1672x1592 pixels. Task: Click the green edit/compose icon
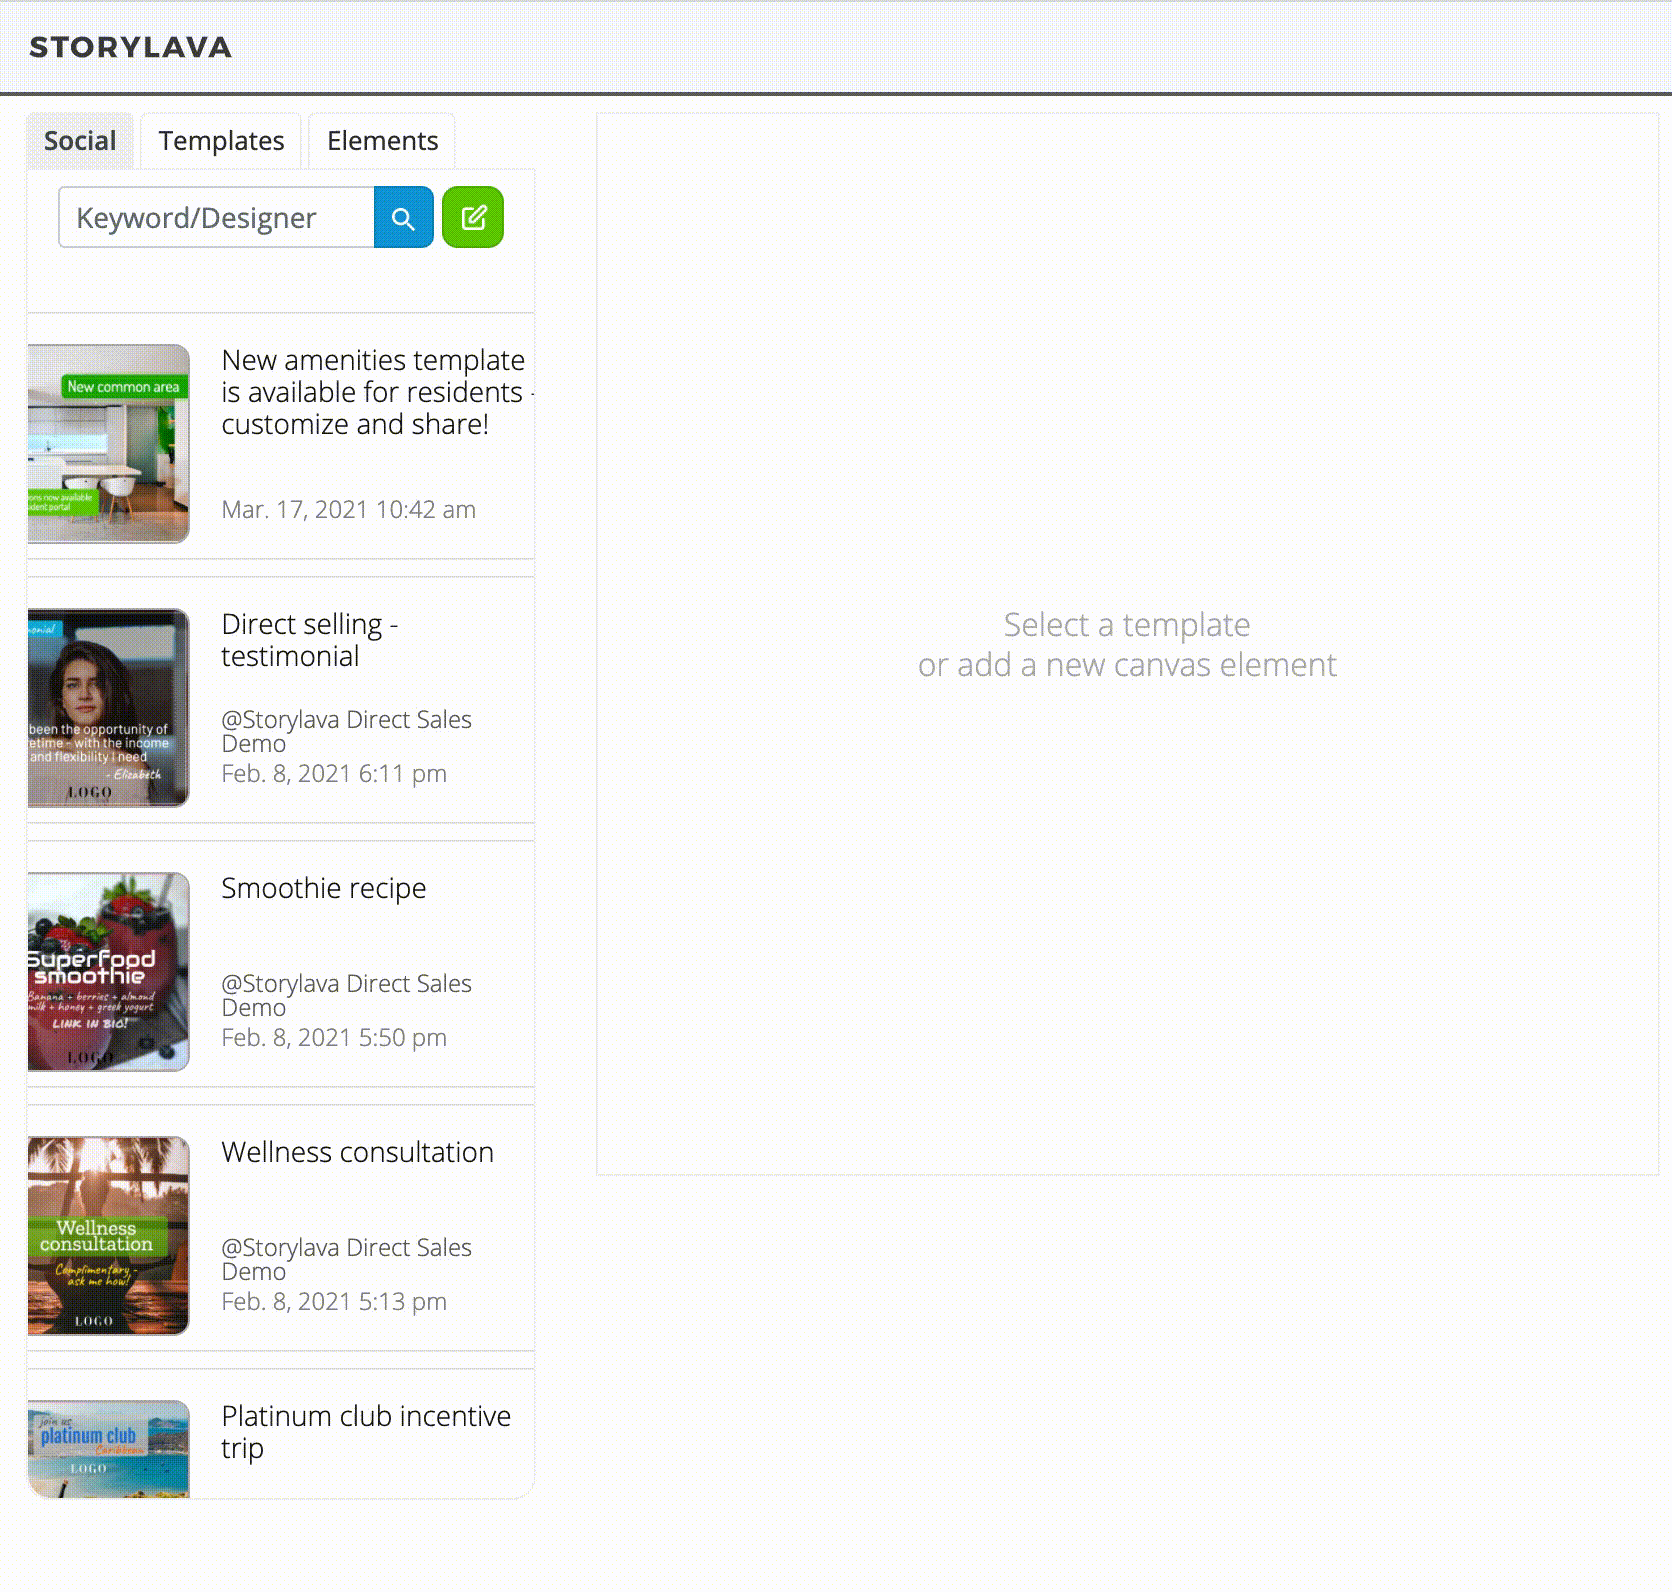(x=473, y=218)
